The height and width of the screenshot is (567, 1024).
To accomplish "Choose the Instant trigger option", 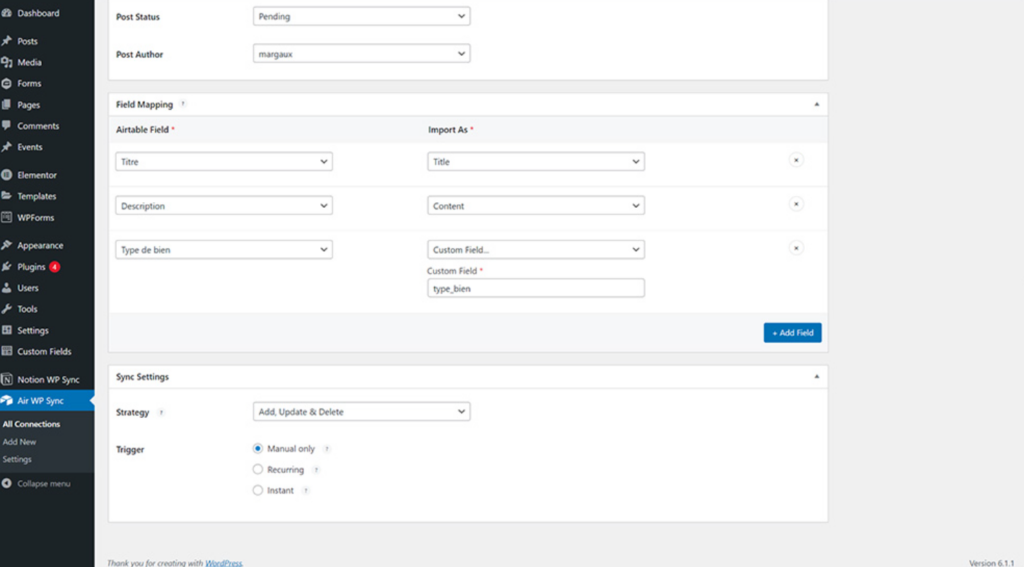I will (x=258, y=490).
